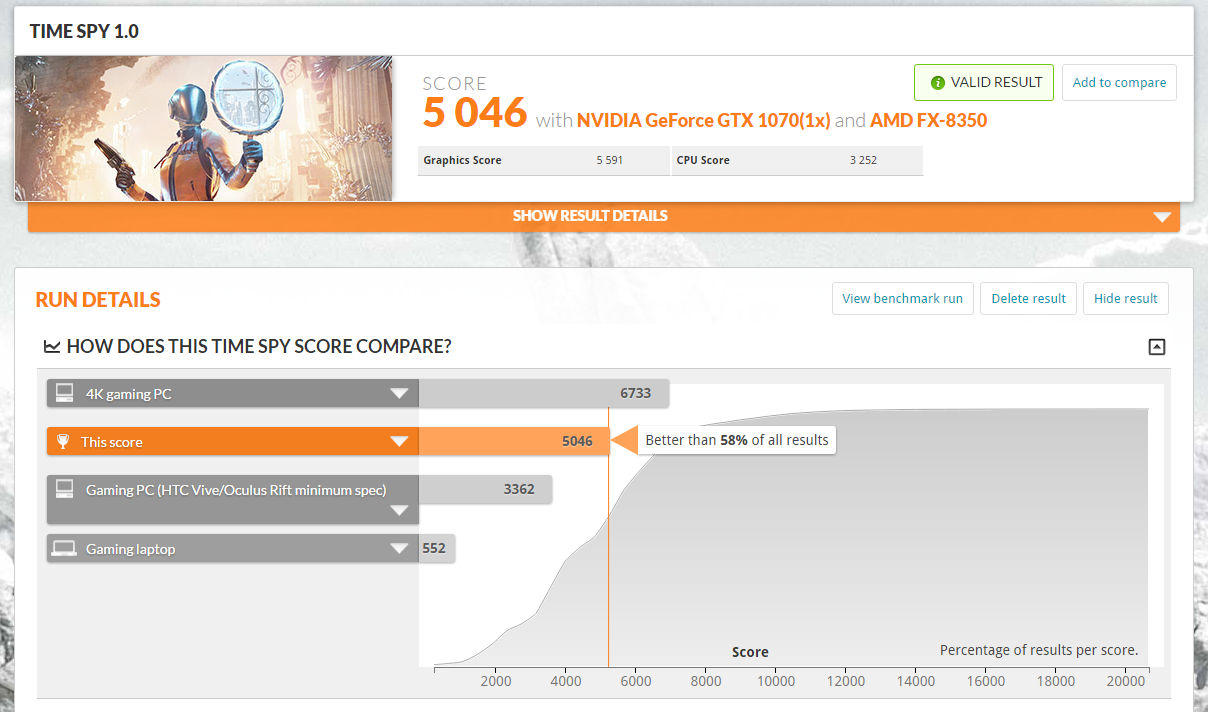Select the Graphics Score value 5 591
Screen dimensions: 1208x712
(x=609, y=160)
